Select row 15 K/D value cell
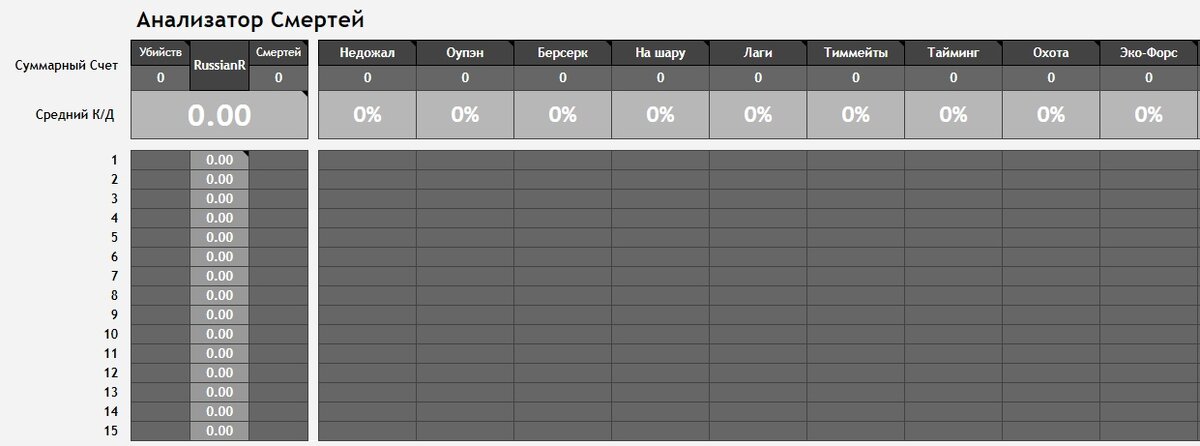The width and height of the screenshot is (1200, 446). 219,431
